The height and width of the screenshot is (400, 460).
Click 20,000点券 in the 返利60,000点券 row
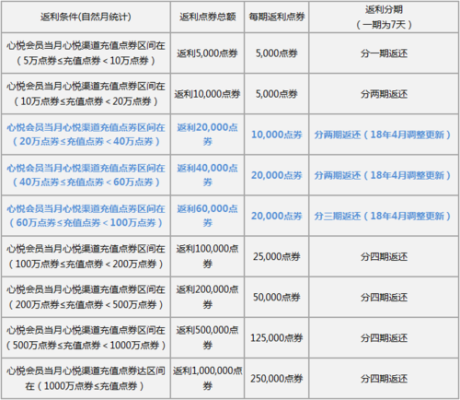pos(277,216)
